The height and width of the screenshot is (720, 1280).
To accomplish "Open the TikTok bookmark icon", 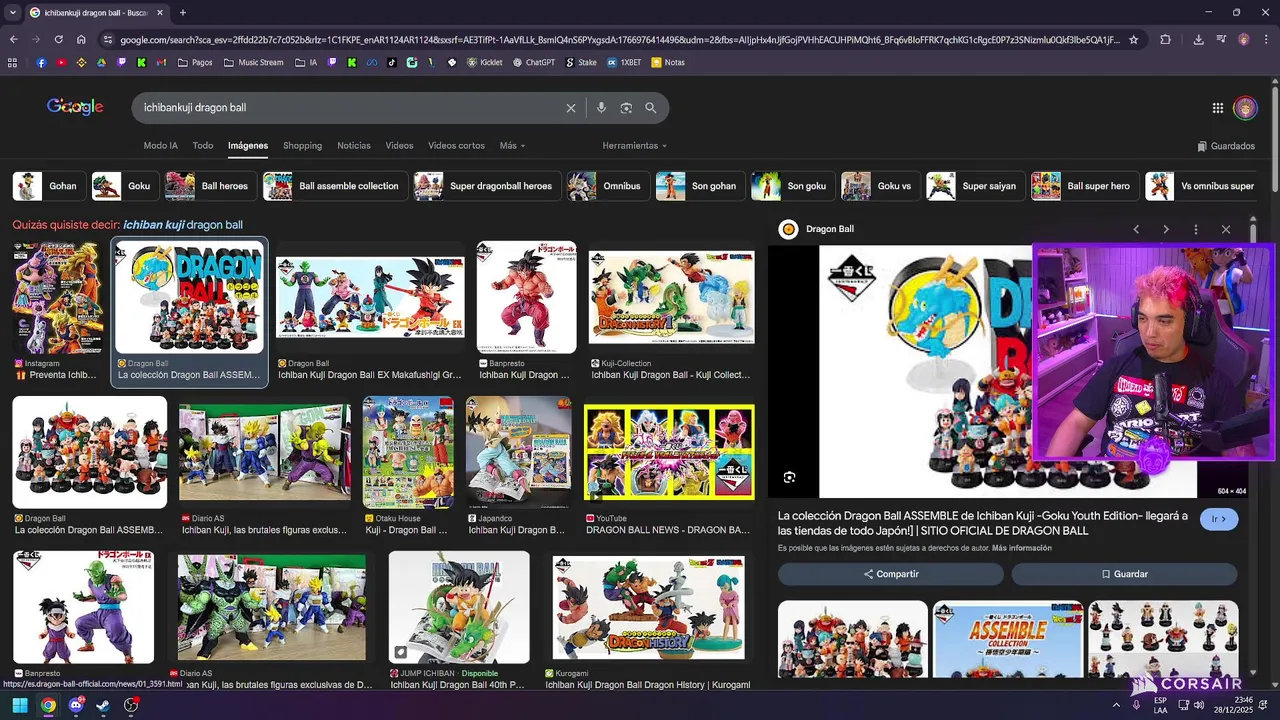I will click(x=391, y=62).
